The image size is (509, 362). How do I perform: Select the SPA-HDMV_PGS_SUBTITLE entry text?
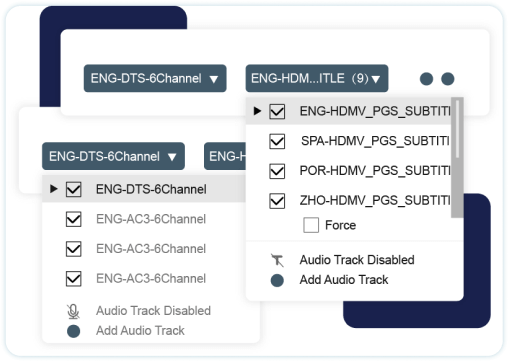tap(376, 141)
